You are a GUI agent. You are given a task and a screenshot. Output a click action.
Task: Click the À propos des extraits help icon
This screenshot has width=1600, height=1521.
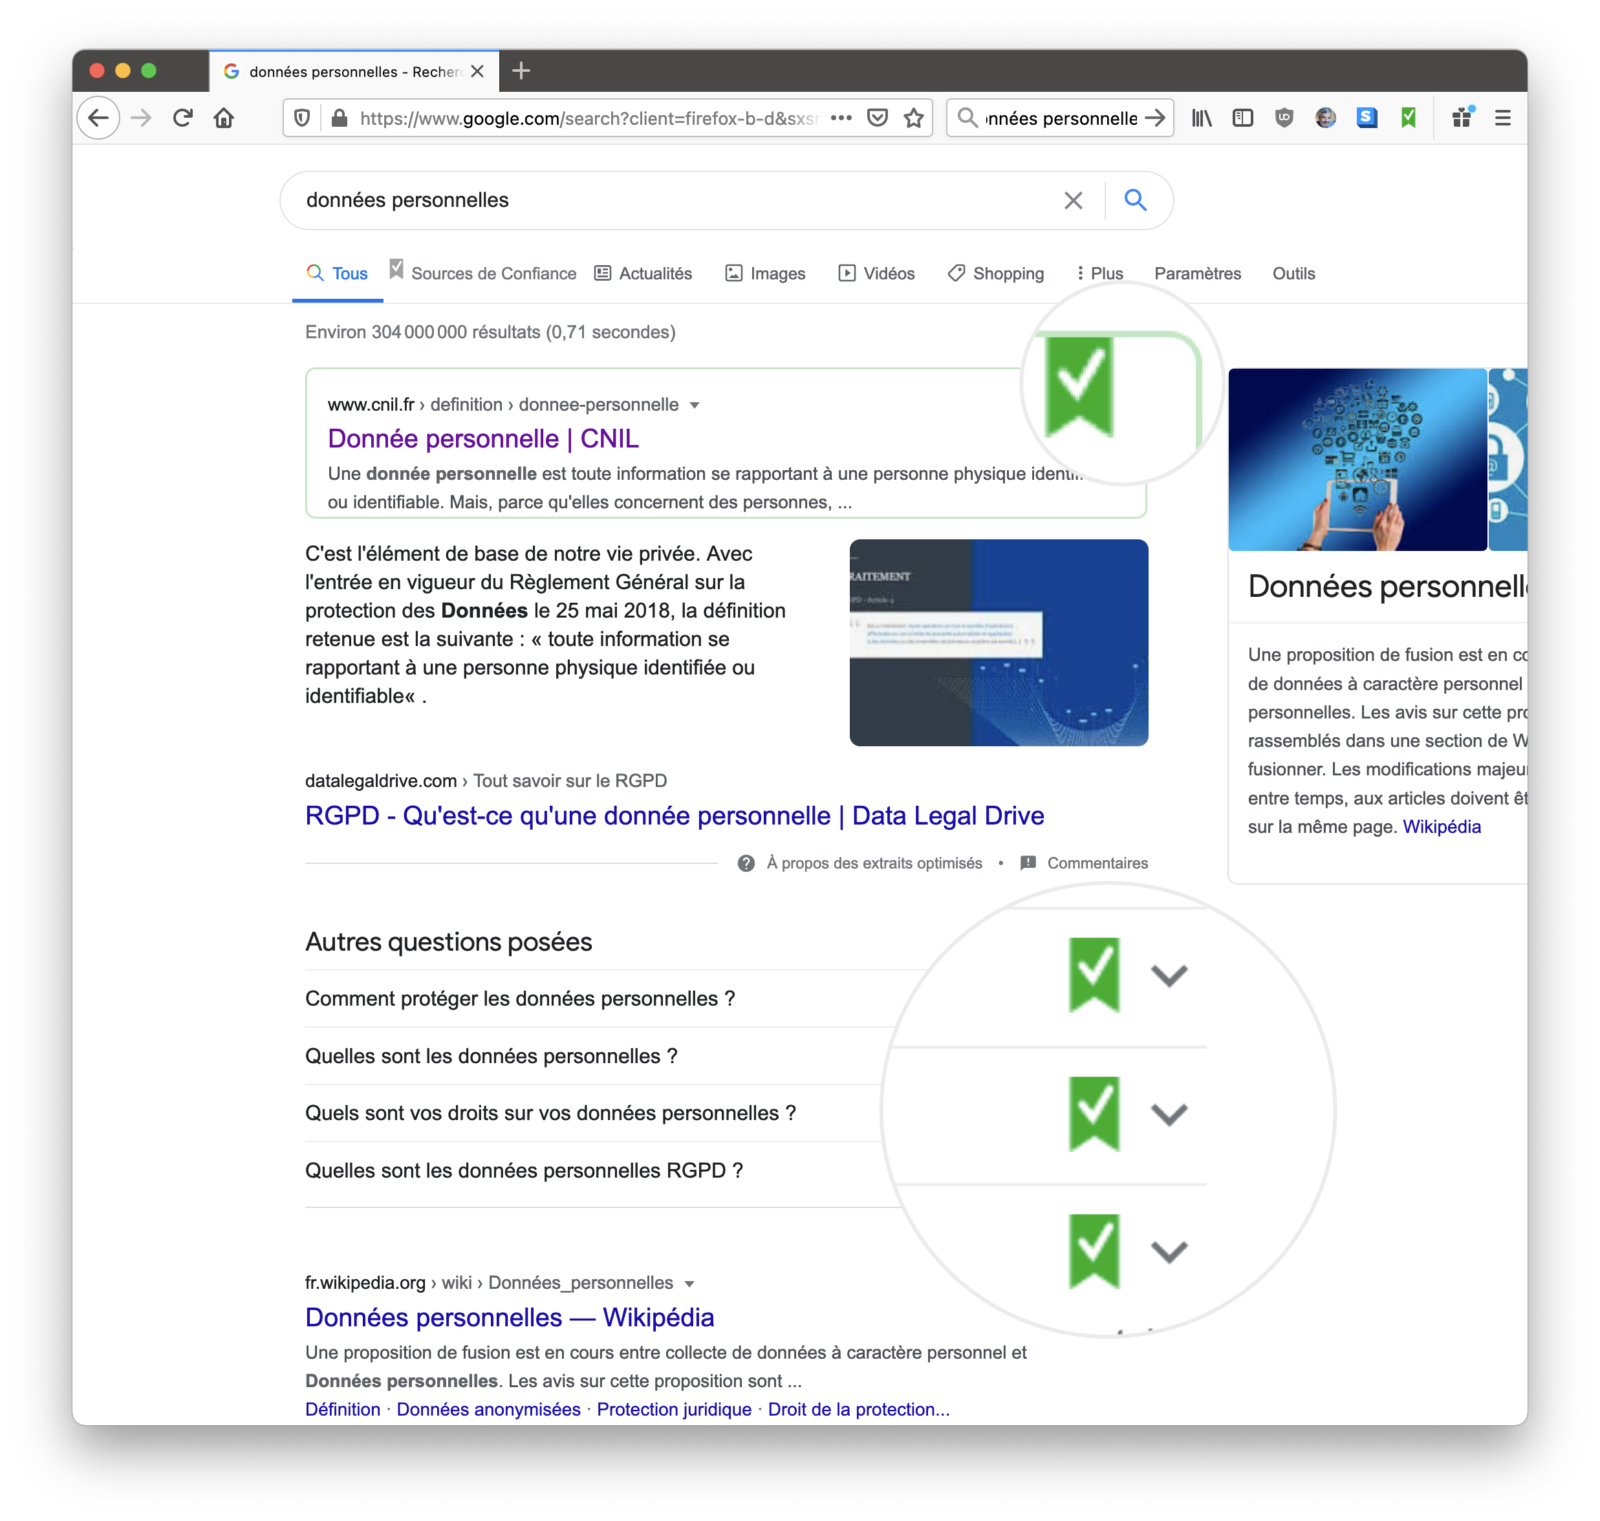click(x=746, y=863)
